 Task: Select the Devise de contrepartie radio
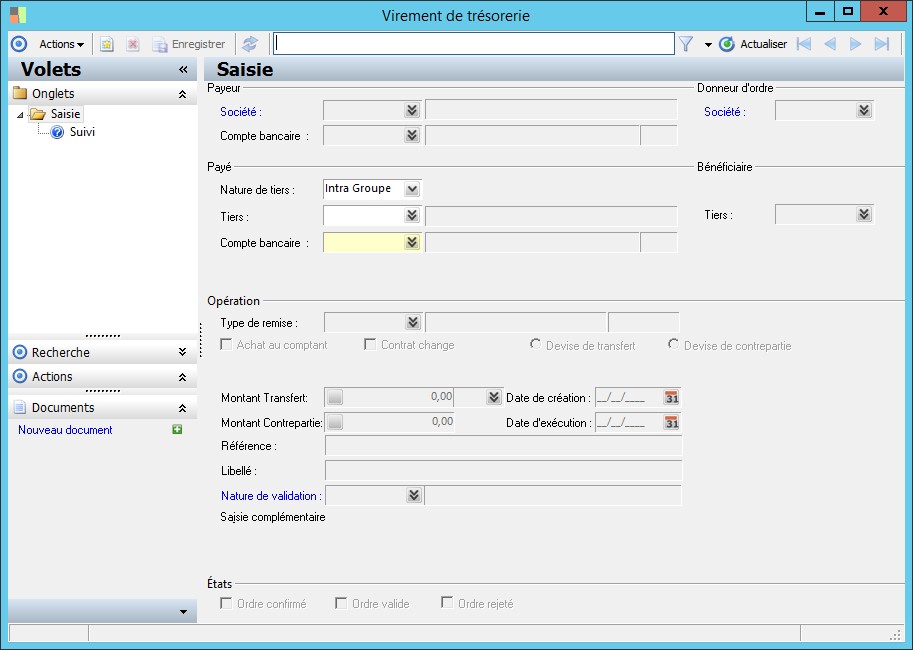click(673, 344)
